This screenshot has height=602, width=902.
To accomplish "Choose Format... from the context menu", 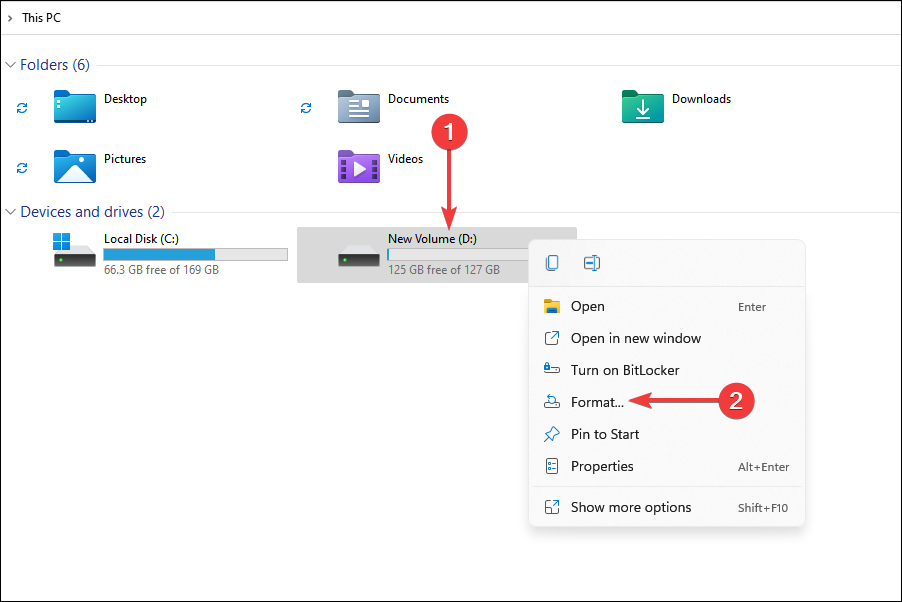I will coord(597,402).
